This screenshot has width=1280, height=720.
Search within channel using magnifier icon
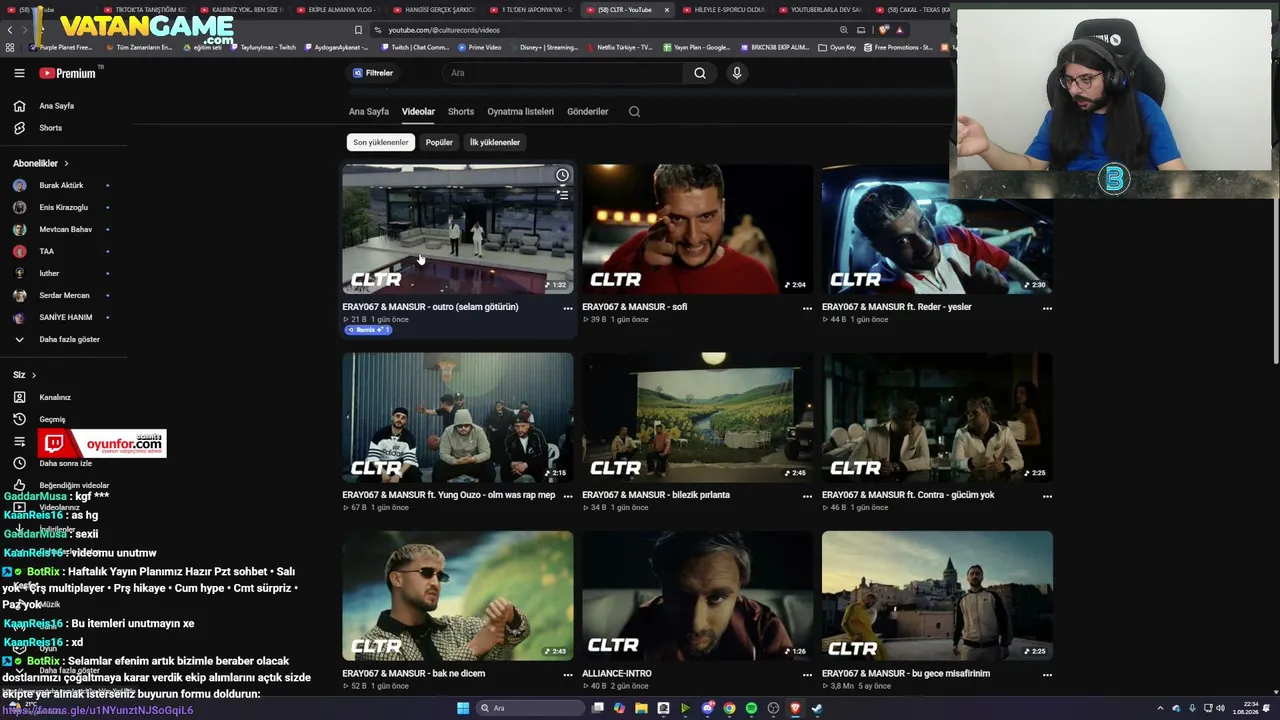[634, 112]
